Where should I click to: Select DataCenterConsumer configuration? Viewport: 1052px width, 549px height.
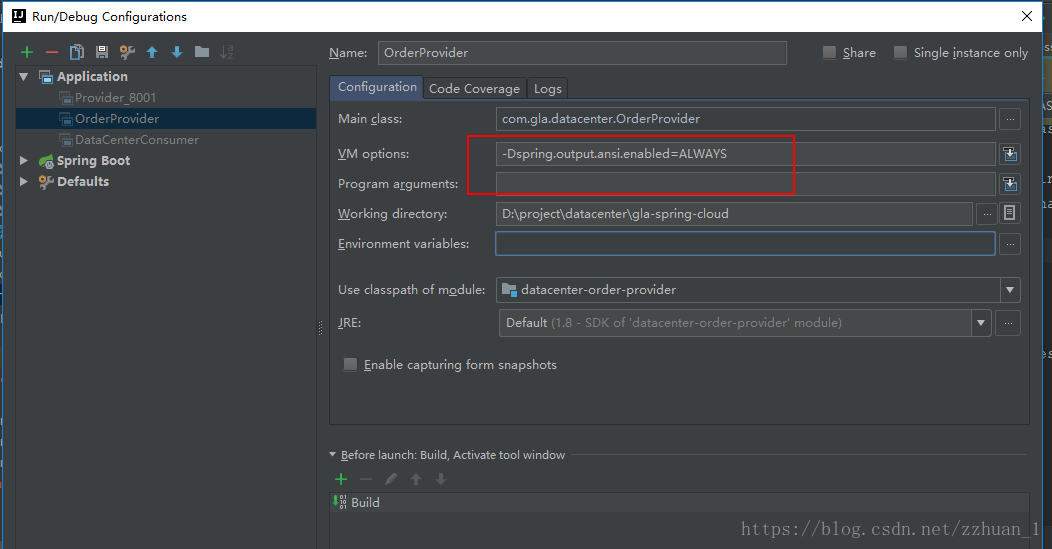point(137,140)
